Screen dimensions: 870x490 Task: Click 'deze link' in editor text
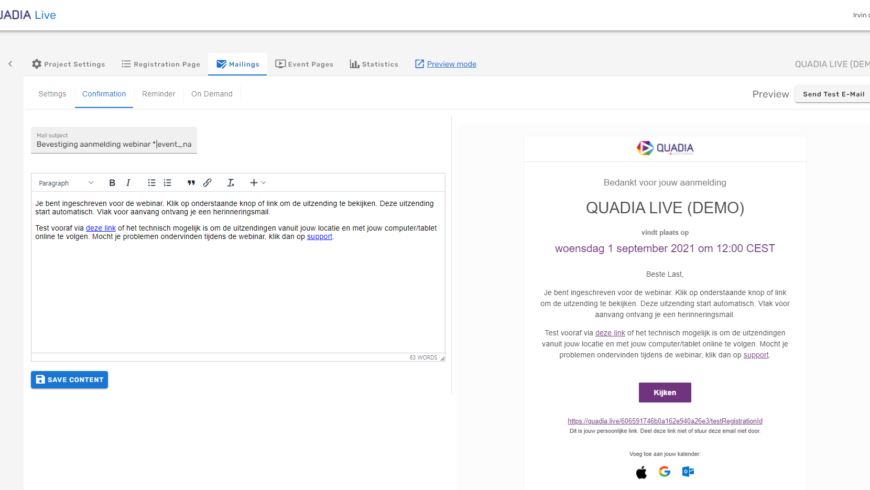point(100,228)
